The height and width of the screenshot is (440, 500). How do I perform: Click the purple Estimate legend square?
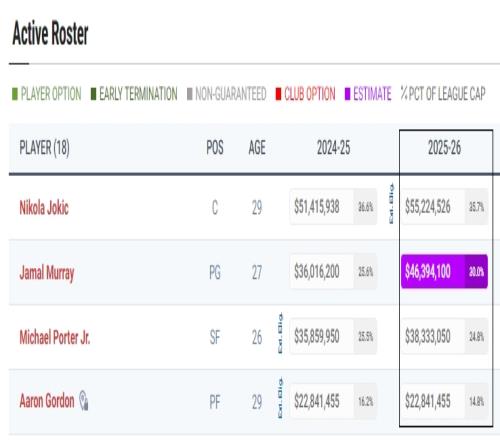click(x=347, y=94)
